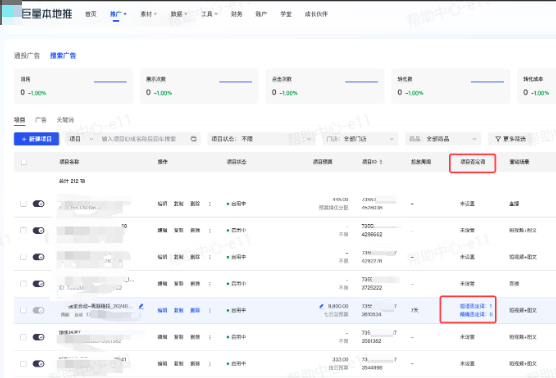Viewport: 556px width, 378px height.
Task: Click 复制 for project ID ending 4288662
Action: click(x=178, y=230)
